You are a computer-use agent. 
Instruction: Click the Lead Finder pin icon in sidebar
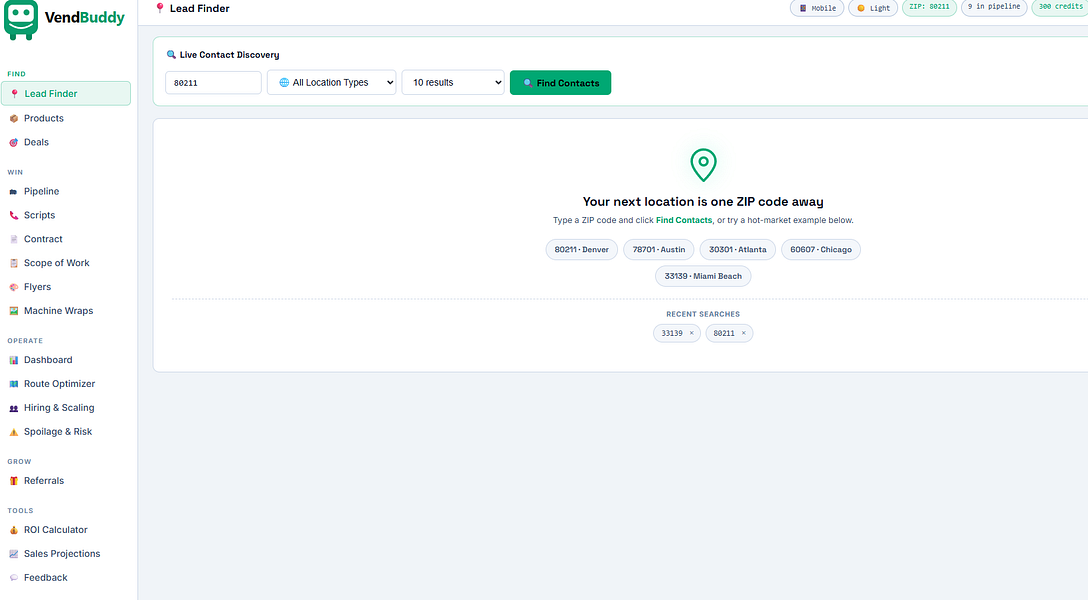pos(14,94)
